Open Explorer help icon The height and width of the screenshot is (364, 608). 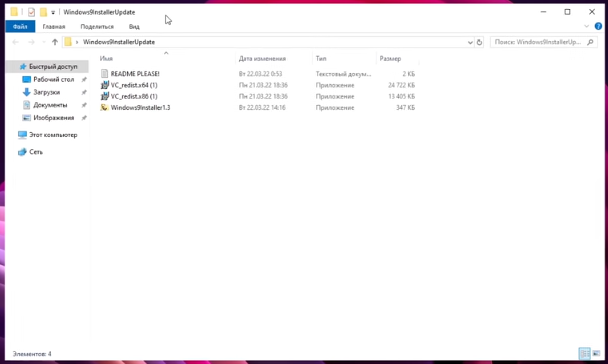tap(598, 26)
